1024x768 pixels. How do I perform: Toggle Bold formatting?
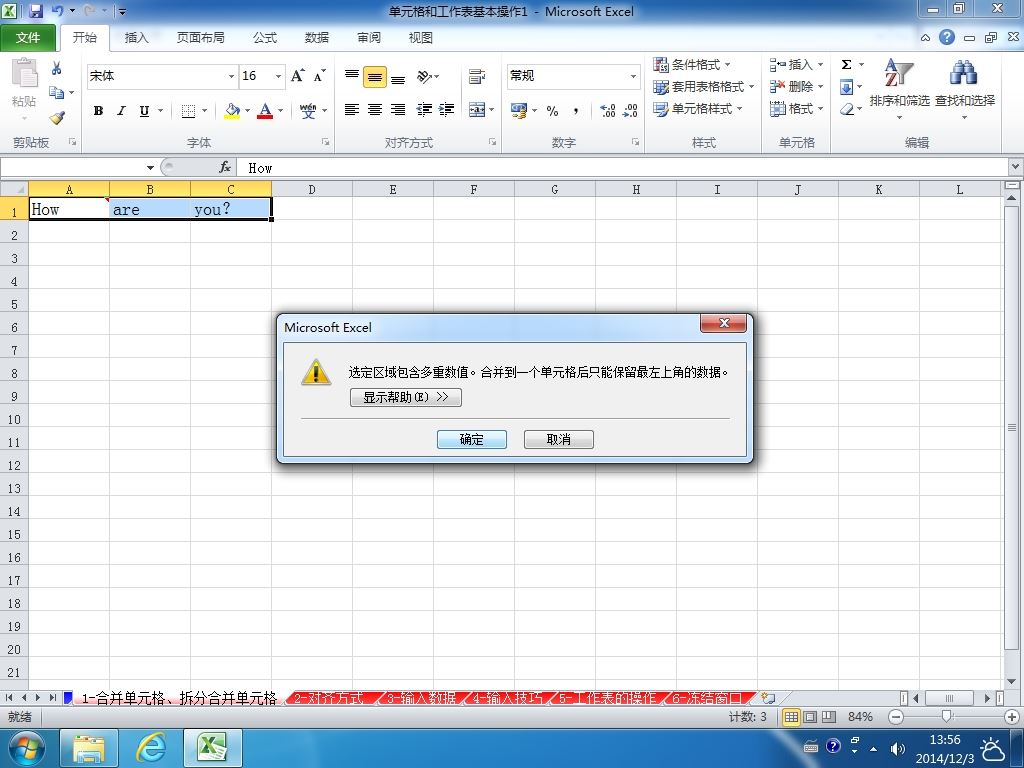[99, 111]
